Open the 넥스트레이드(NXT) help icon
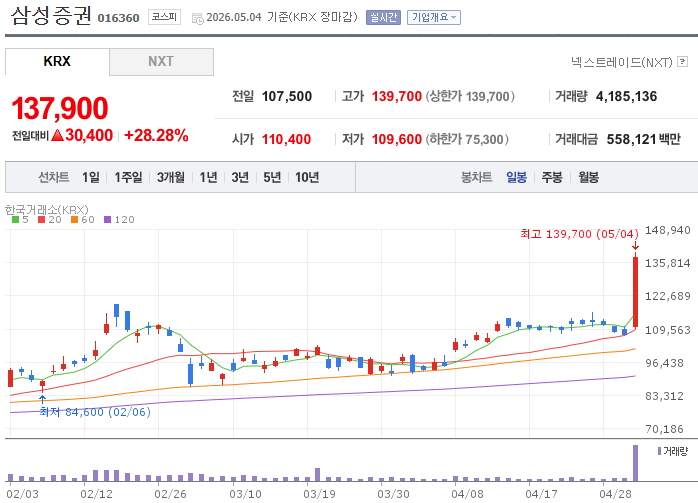 pos(682,61)
